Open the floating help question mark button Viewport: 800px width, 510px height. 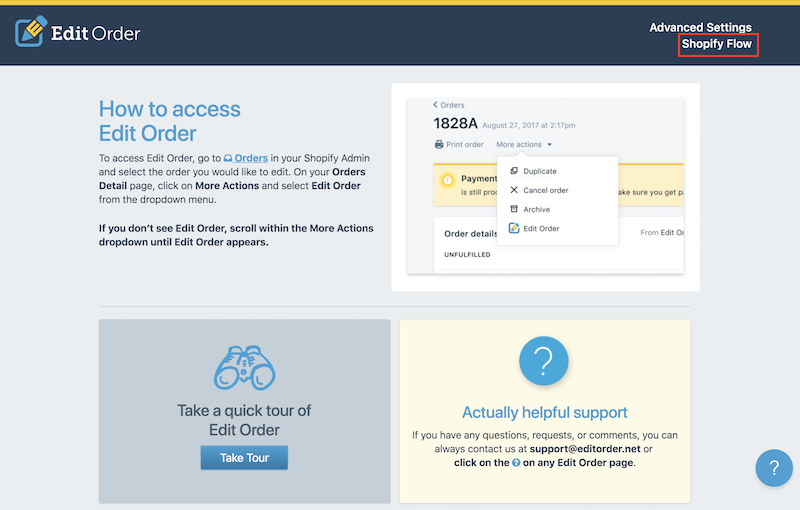(x=774, y=468)
